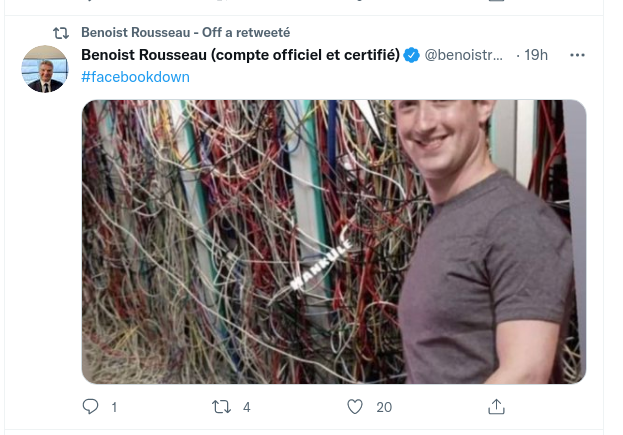The width and height of the screenshot is (623, 435).
Task: Retweet the #facebookdown tweet
Action: point(223,407)
